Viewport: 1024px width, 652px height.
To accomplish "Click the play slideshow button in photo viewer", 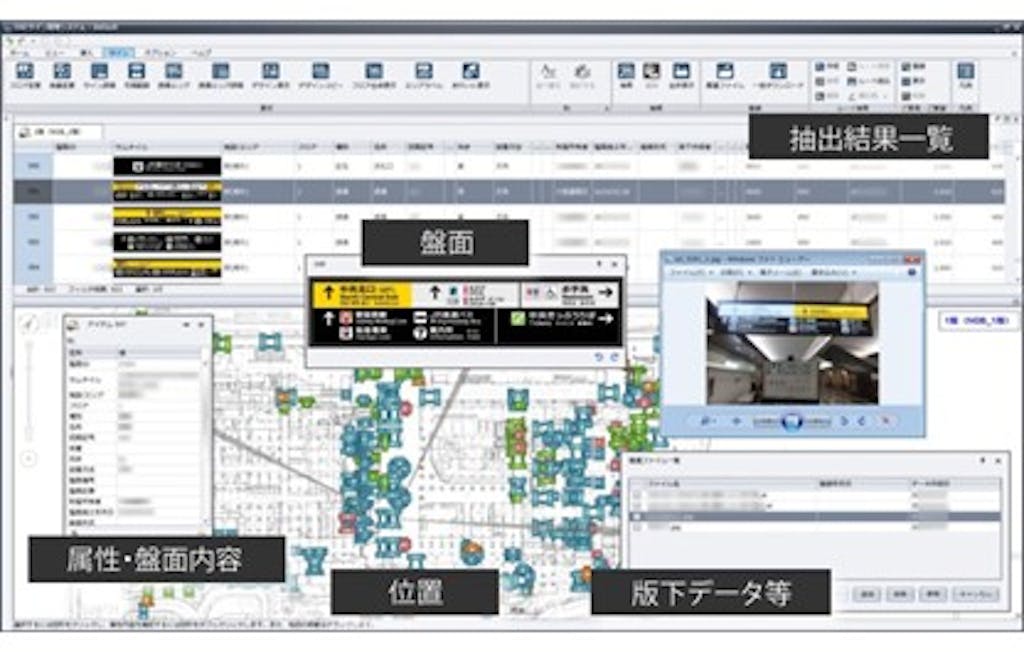I will 793,421.
